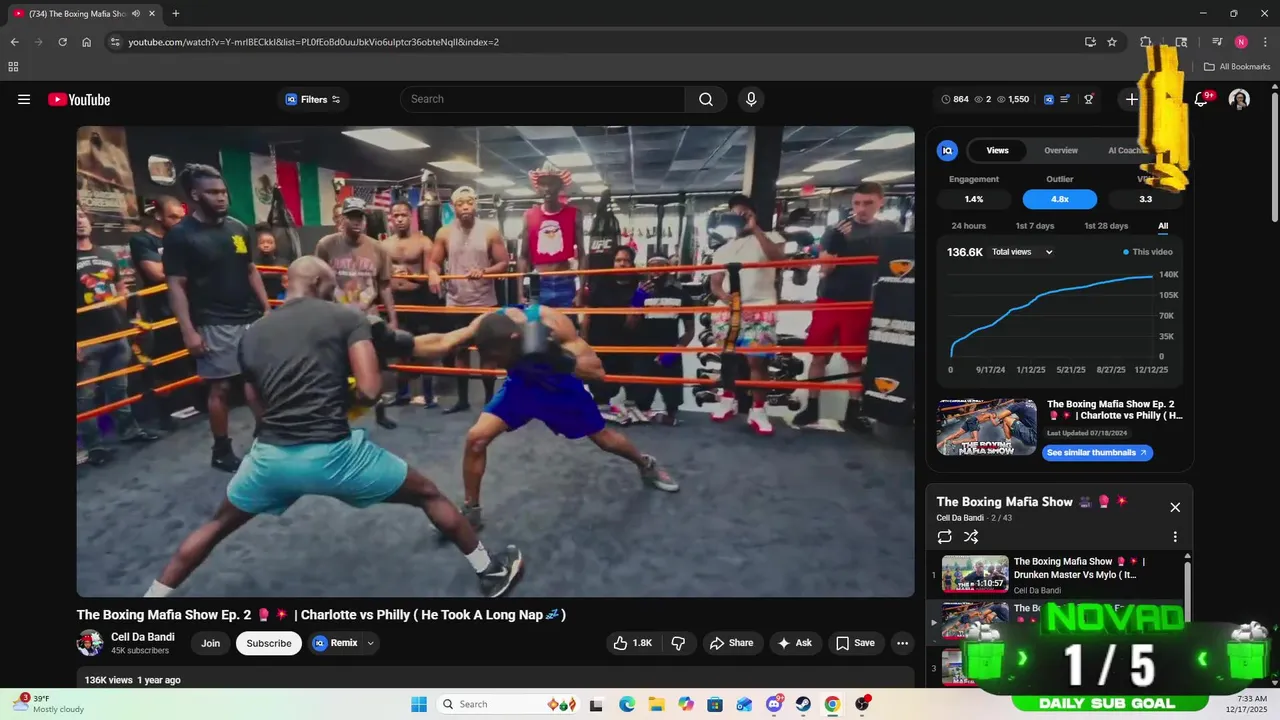
Task: Click the Join button
Action: click(x=211, y=643)
